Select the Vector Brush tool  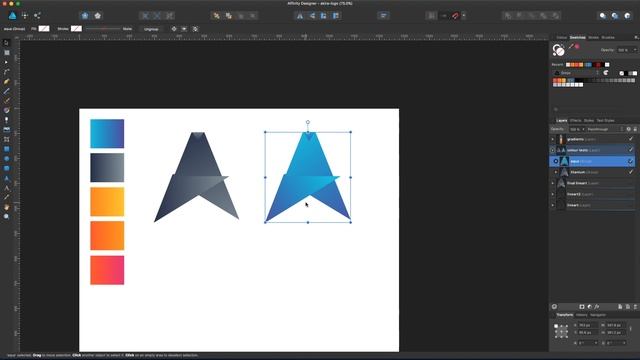click(7, 100)
